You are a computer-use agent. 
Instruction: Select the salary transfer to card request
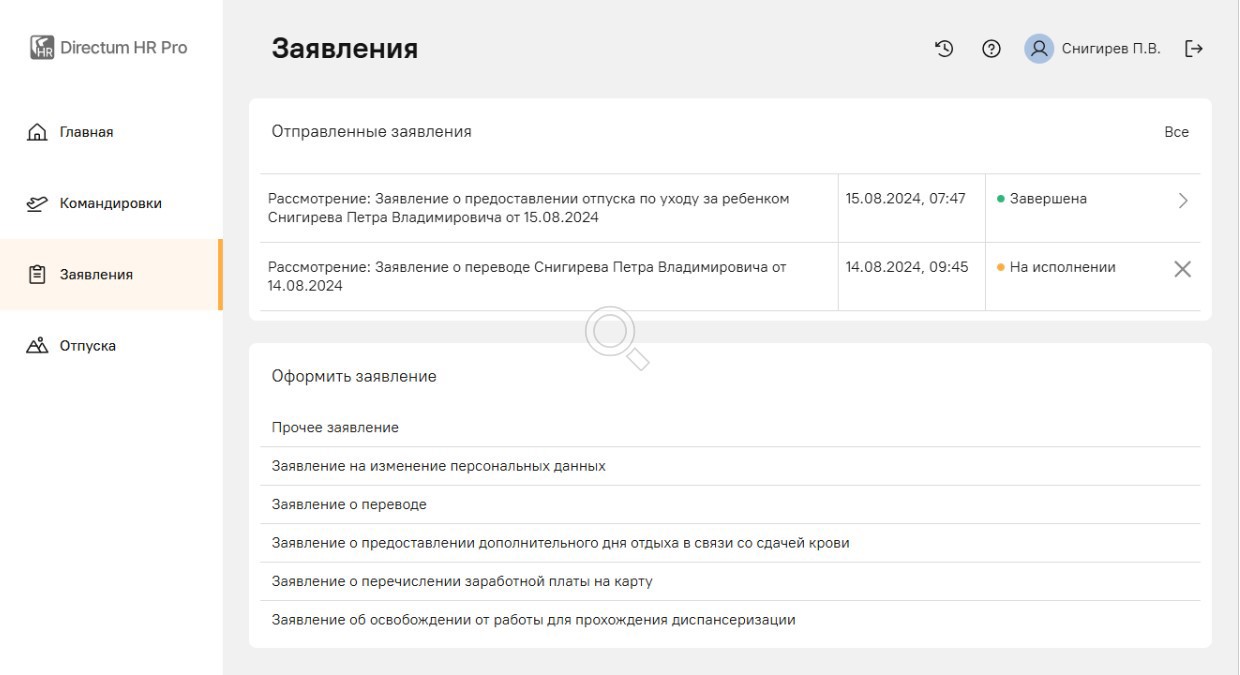point(462,581)
